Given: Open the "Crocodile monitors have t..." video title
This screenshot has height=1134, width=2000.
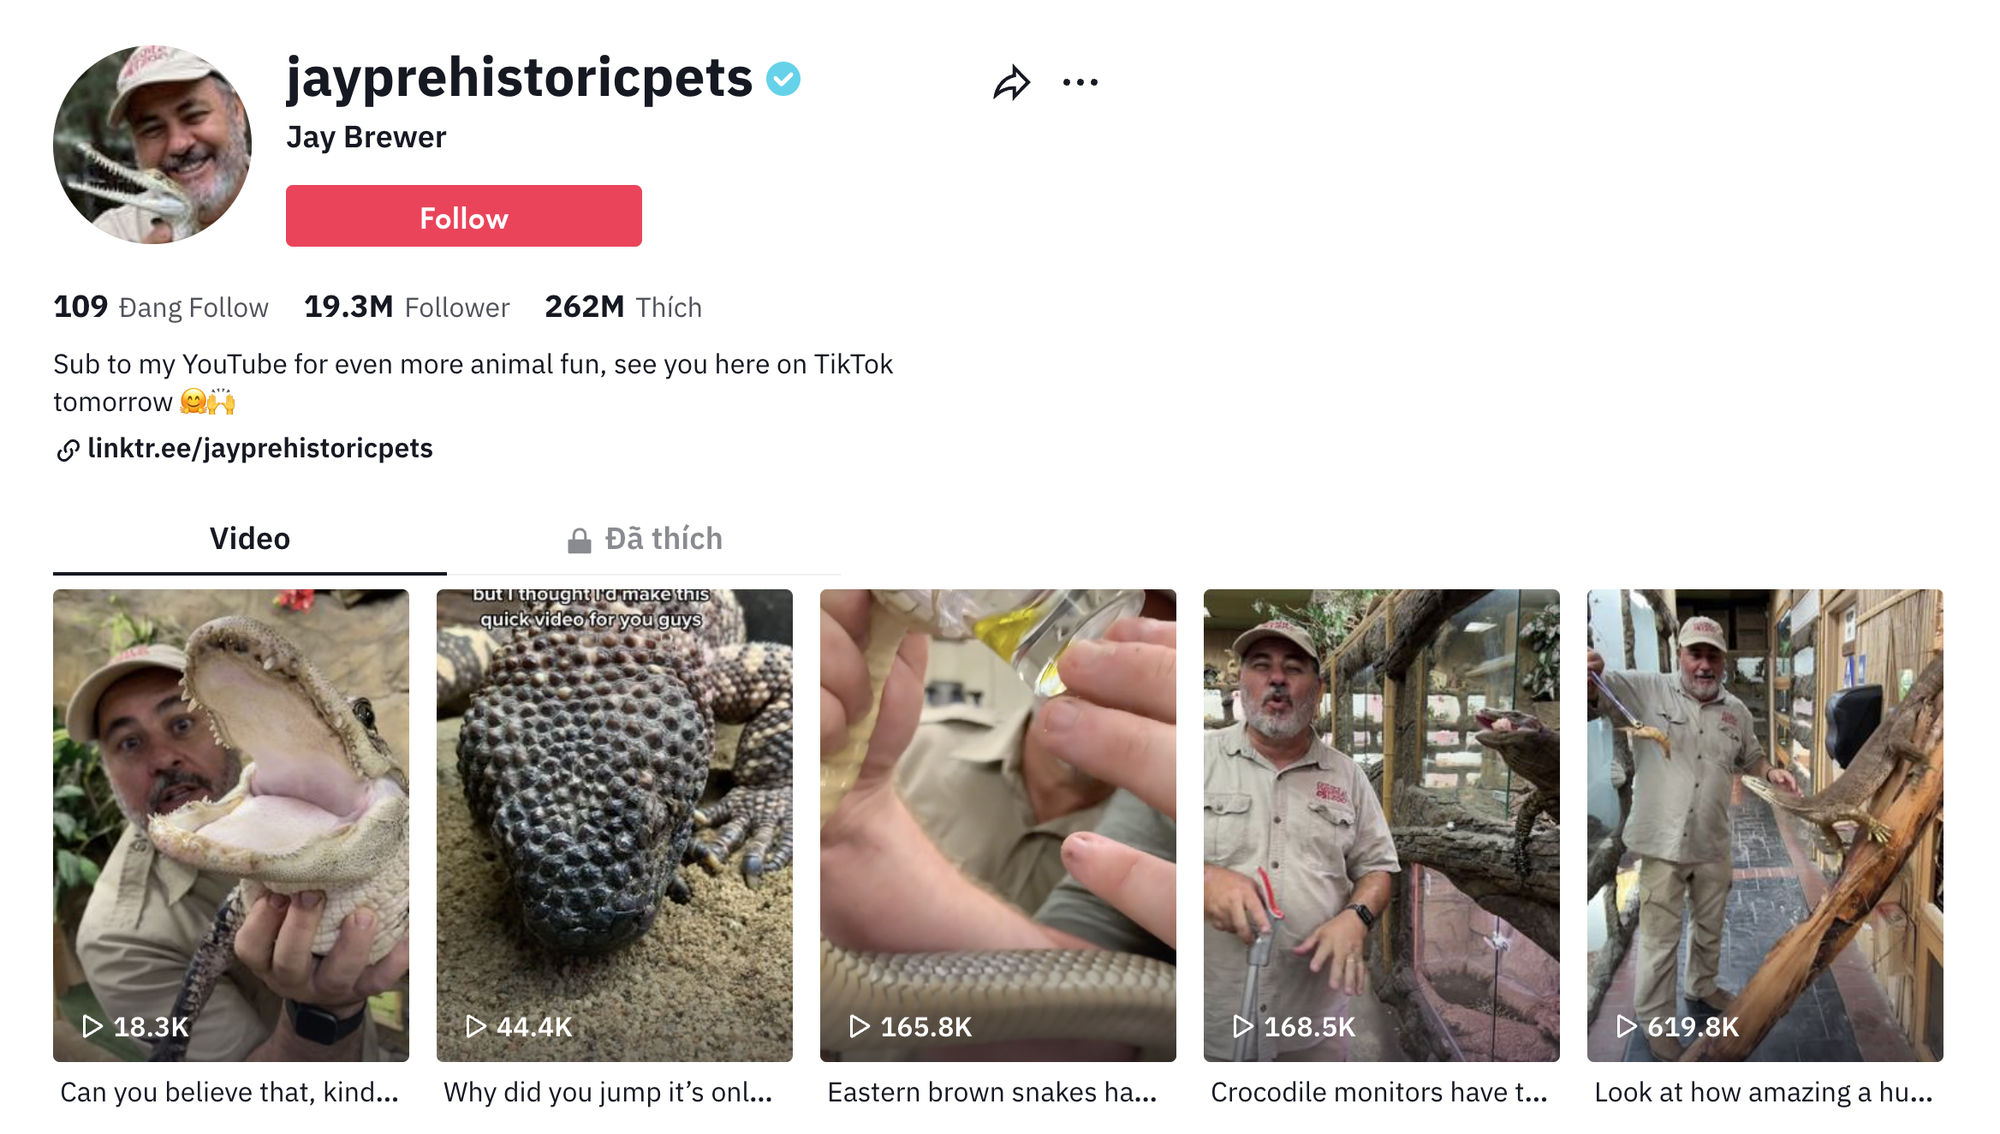Looking at the screenshot, I should coord(1379,1093).
